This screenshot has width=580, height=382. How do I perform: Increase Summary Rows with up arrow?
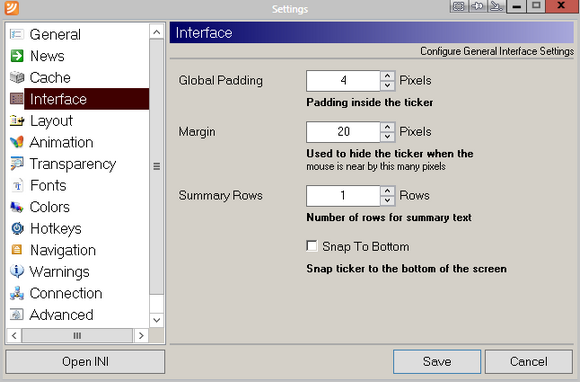387,191
